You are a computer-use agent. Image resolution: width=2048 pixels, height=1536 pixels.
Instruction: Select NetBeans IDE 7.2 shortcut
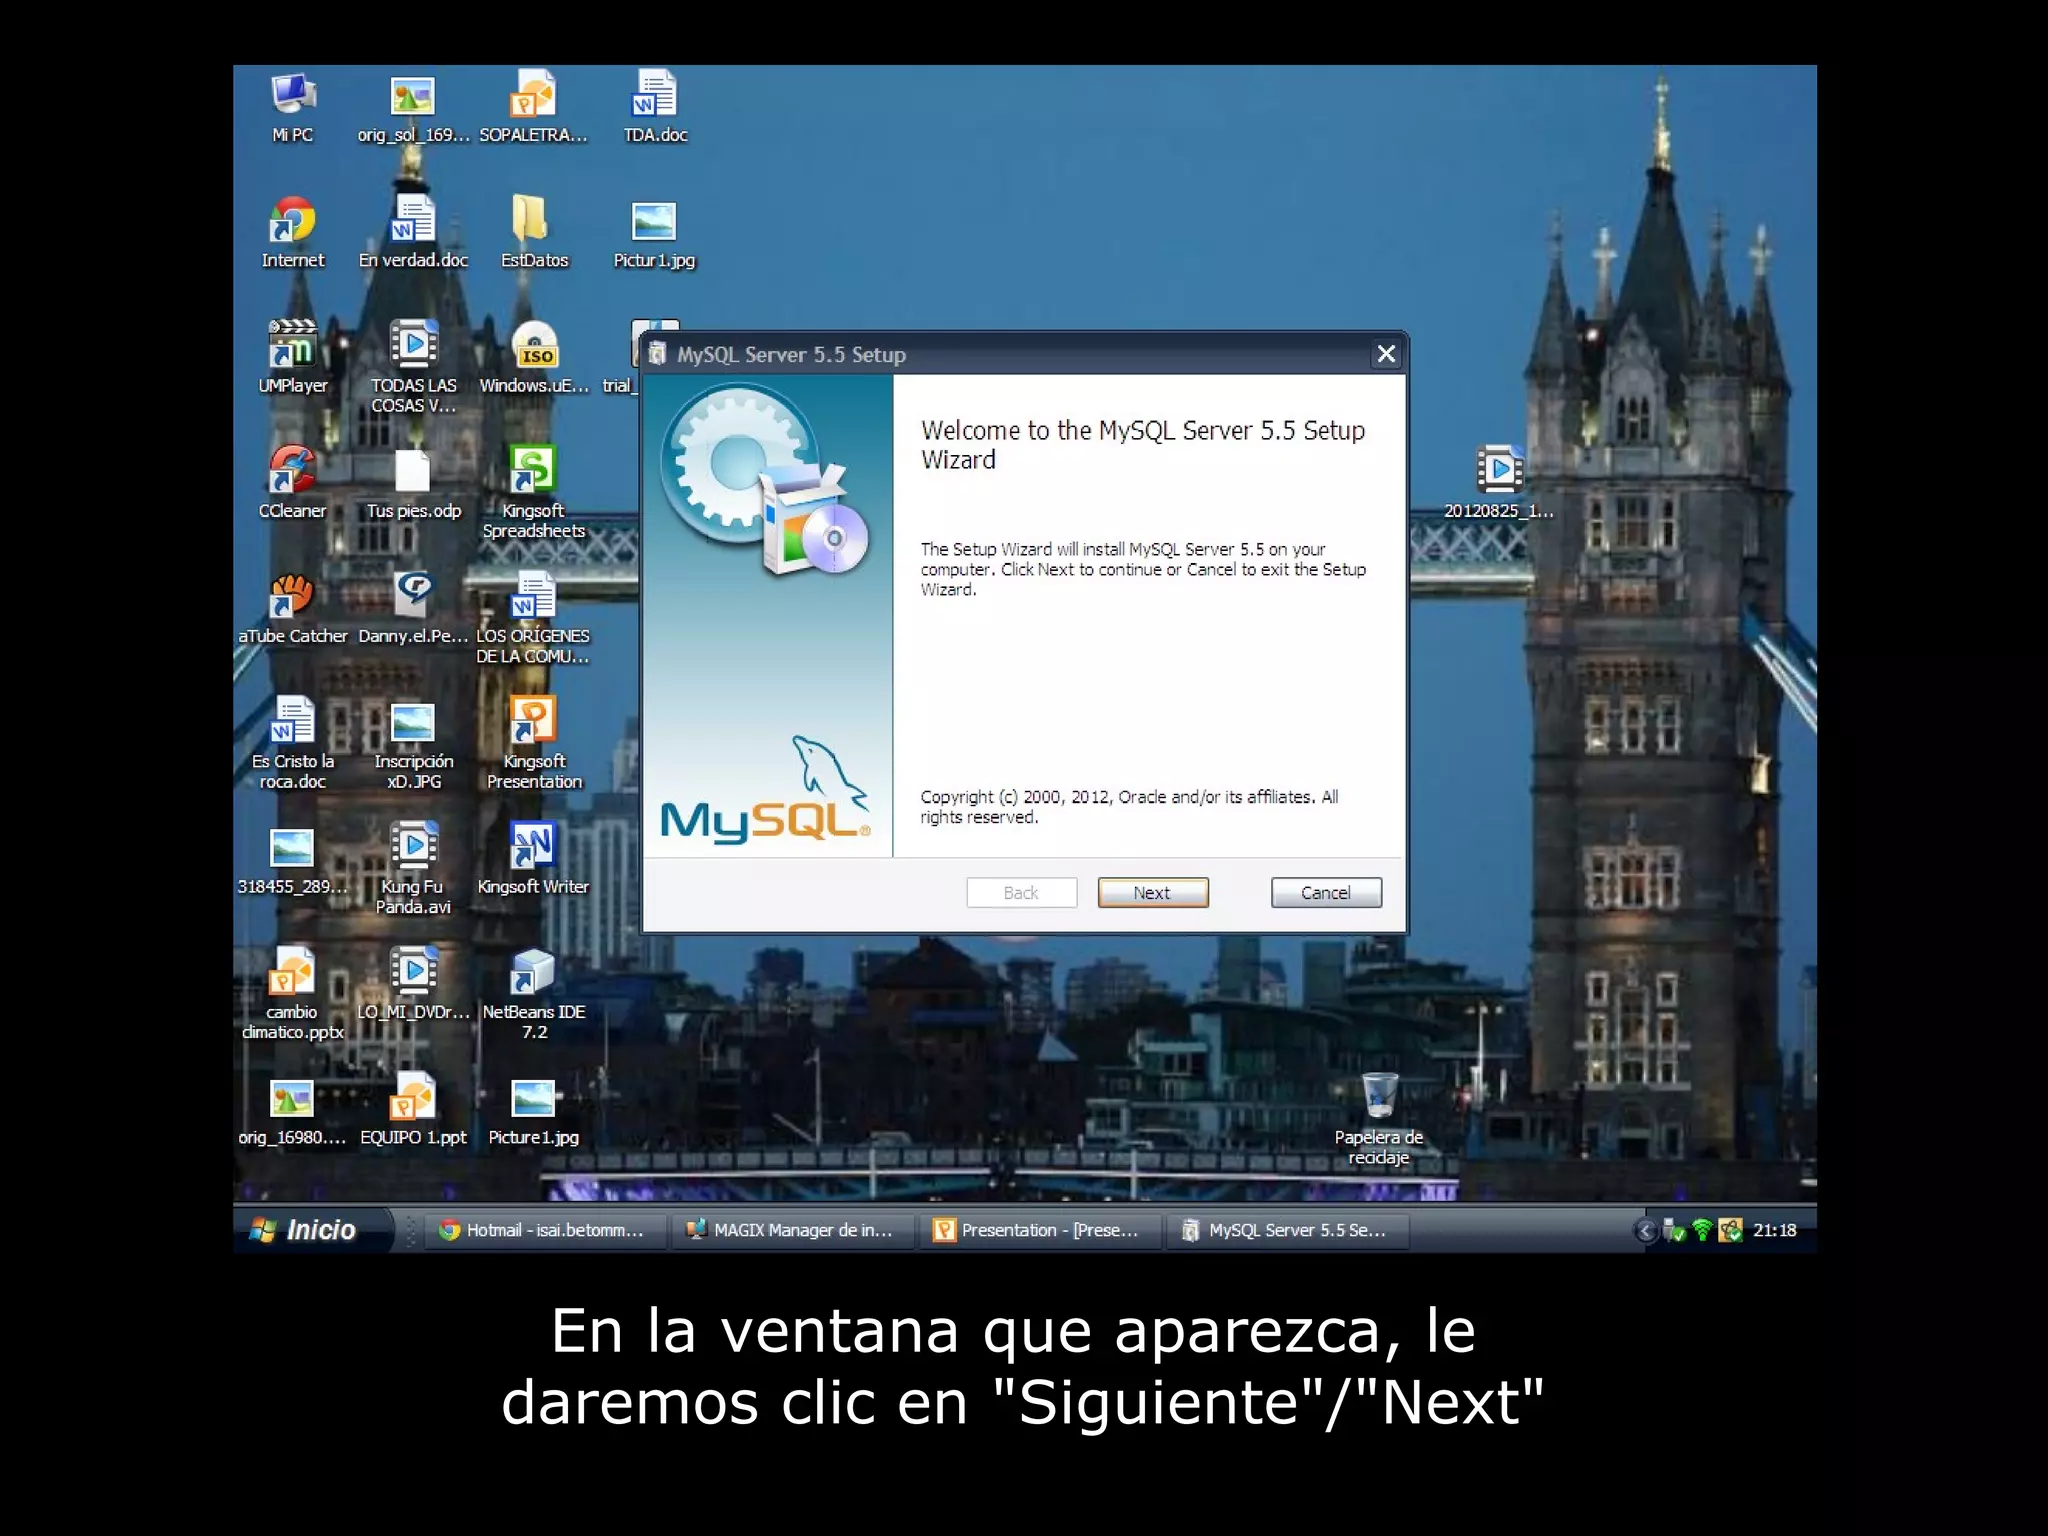point(534,994)
